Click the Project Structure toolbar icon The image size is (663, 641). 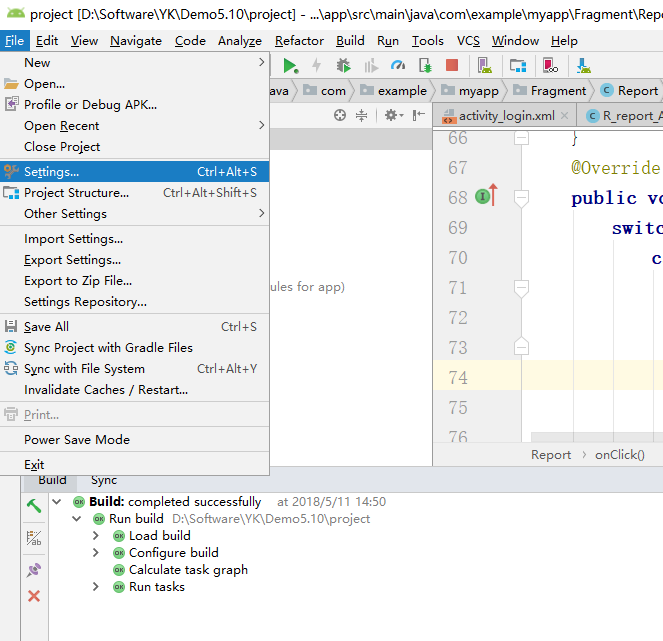coord(518,66)
